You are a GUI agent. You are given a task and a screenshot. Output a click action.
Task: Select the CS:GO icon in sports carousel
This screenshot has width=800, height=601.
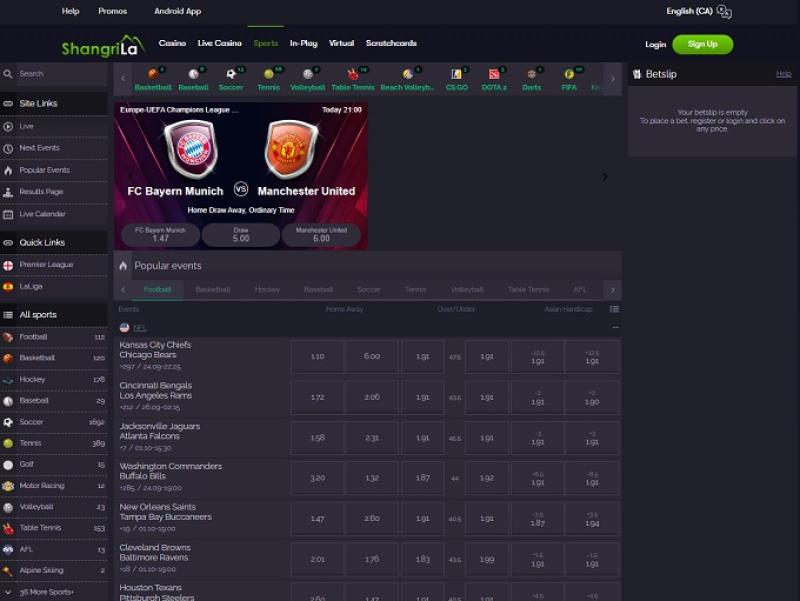coord(456,79)
